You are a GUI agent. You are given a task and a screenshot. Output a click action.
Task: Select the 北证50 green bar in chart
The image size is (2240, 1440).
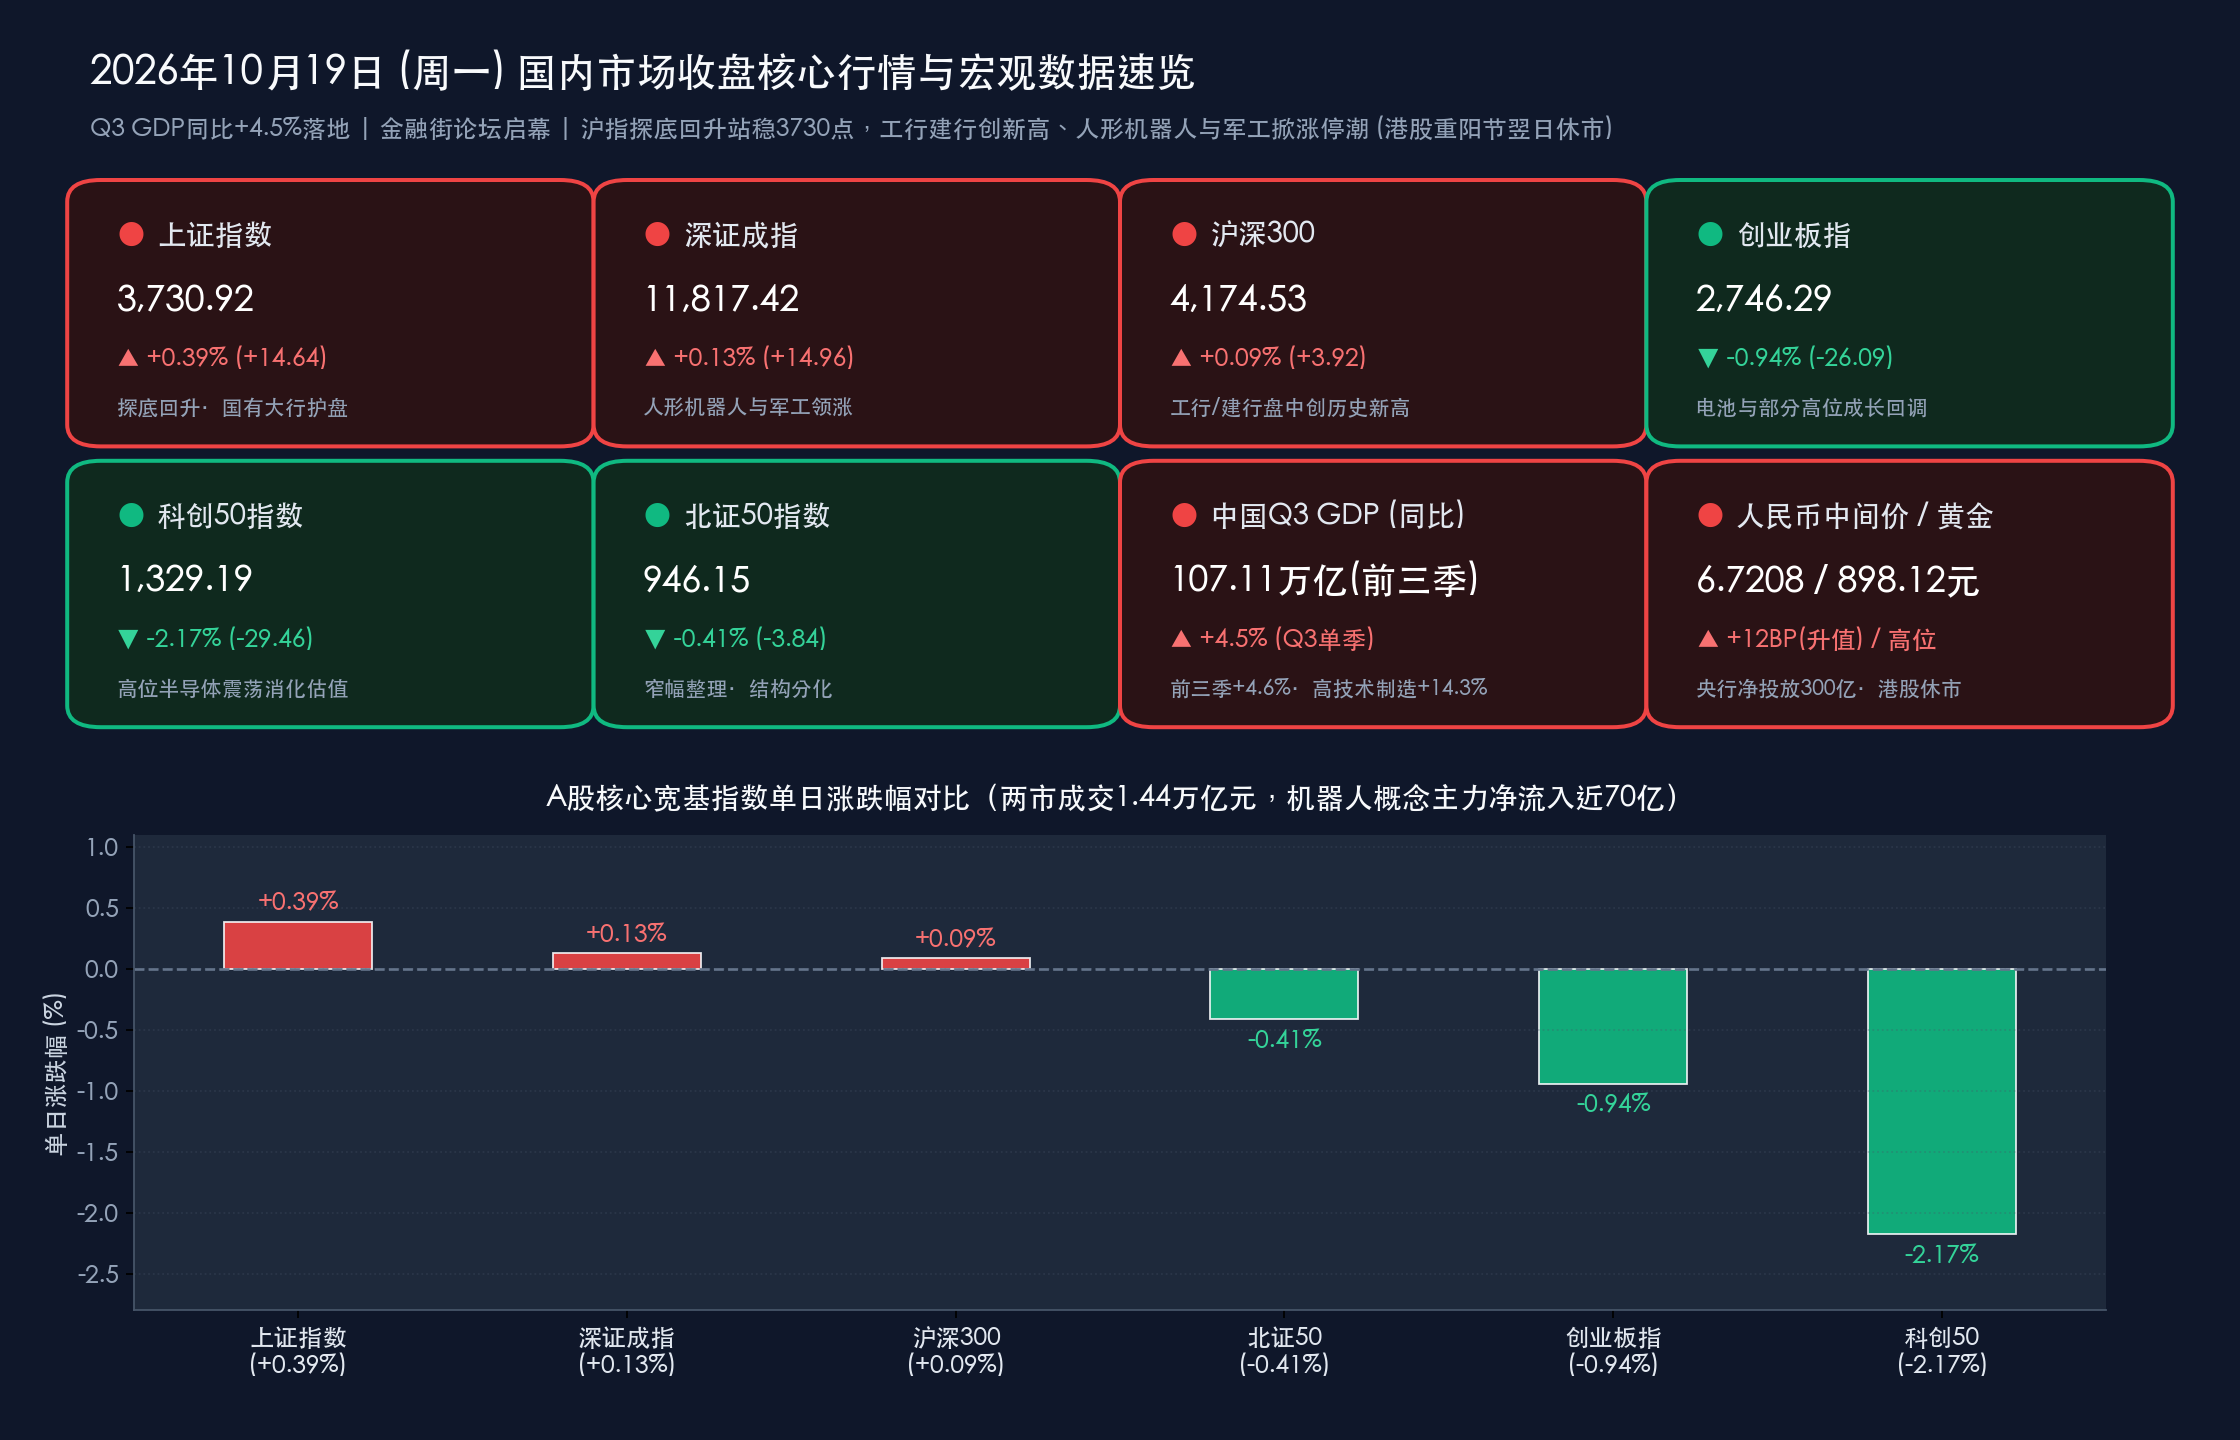click(1284, 994)
